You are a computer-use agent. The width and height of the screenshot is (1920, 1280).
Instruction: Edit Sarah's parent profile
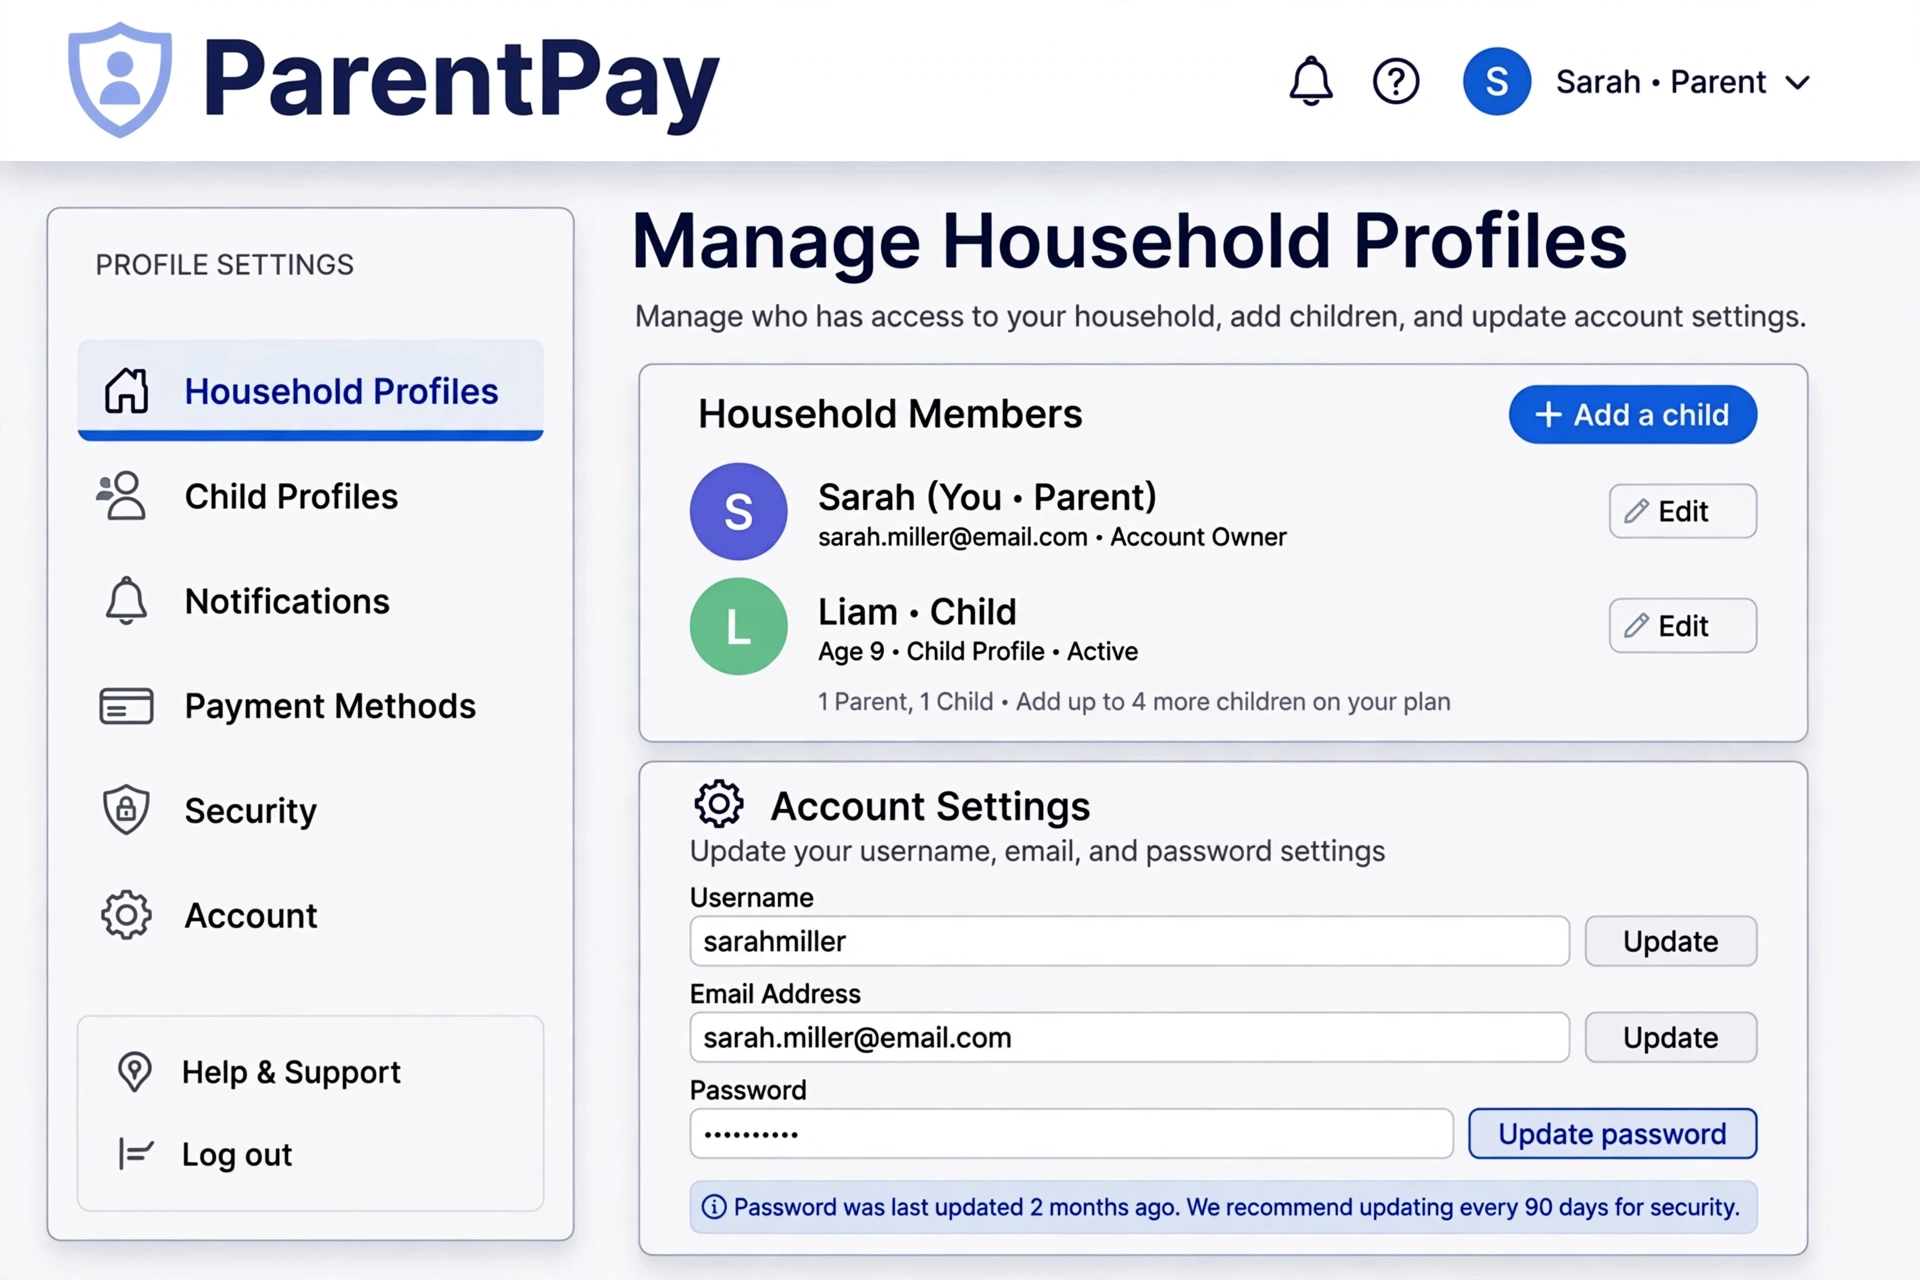click(x=1682, y=511)
